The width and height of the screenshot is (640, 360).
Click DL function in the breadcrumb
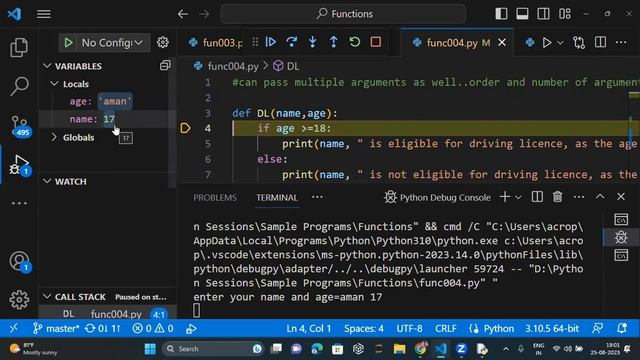tap(293, 66)
